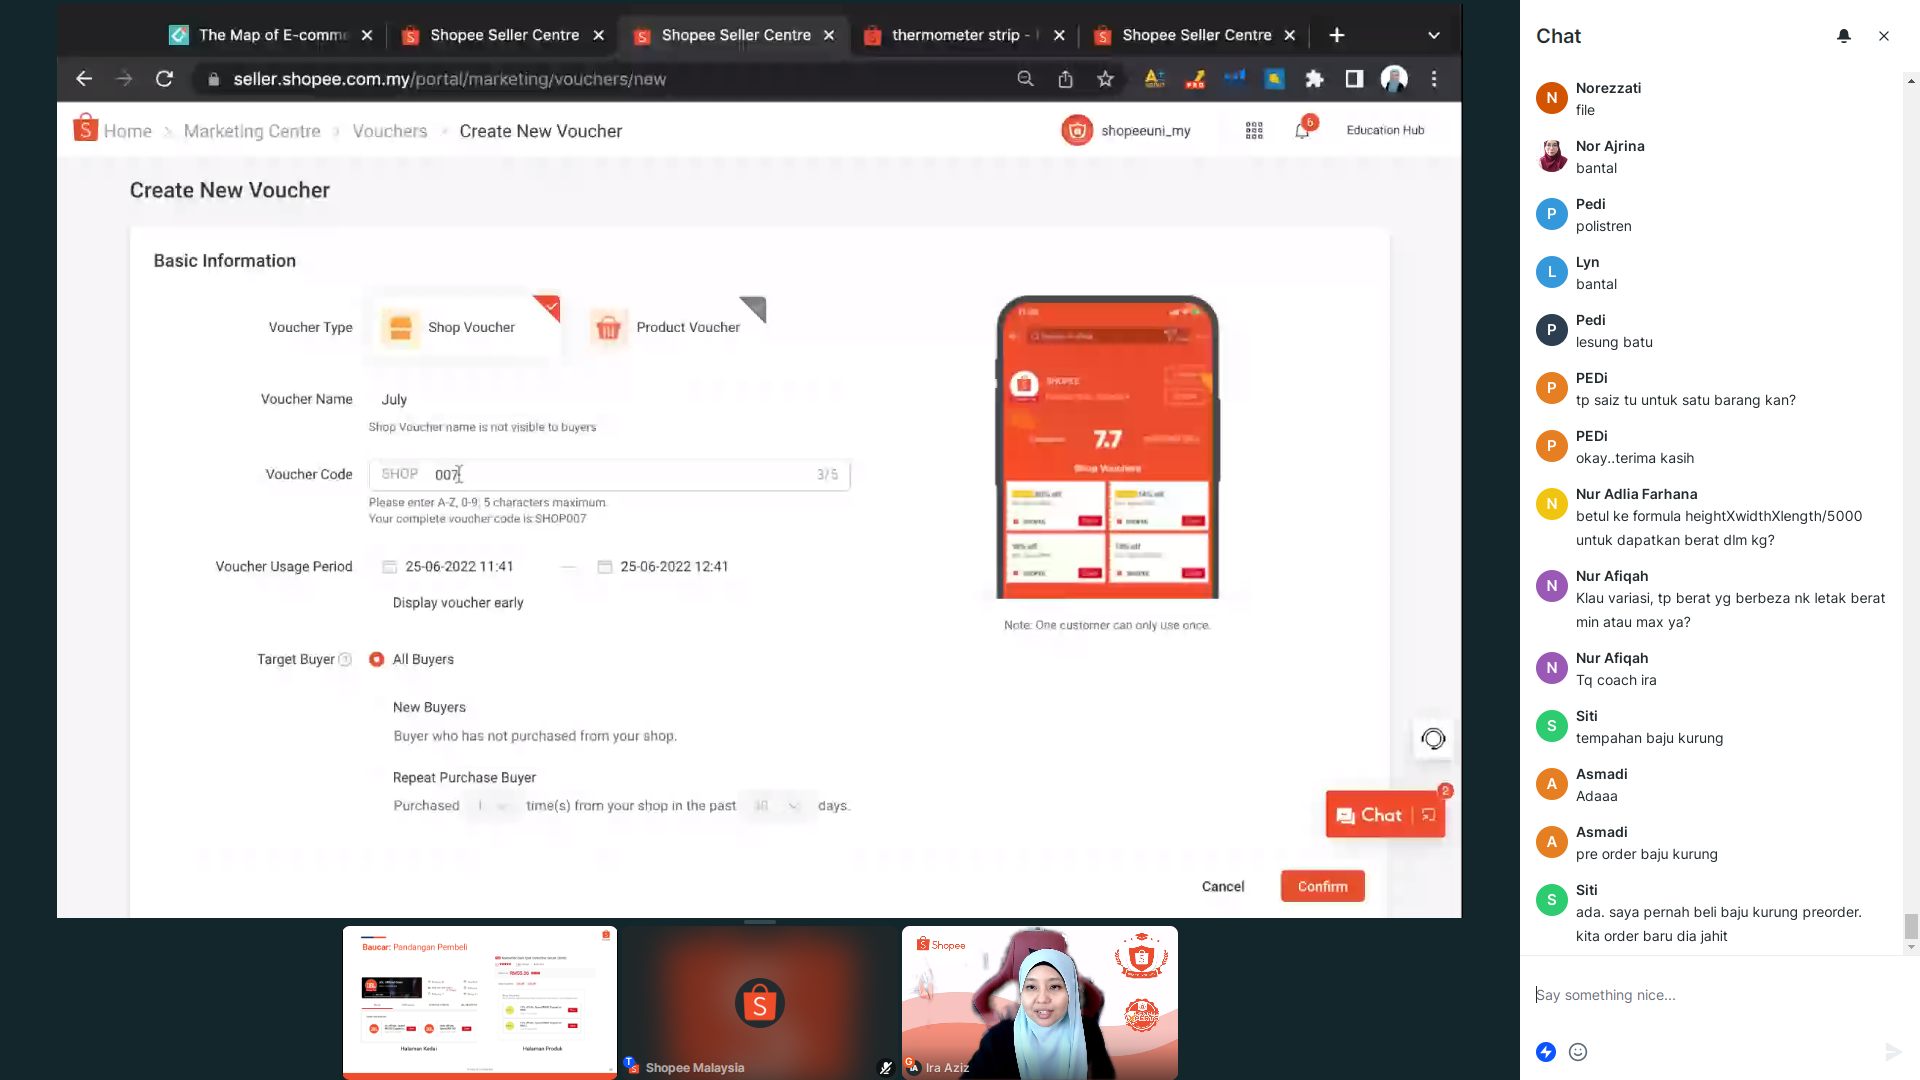Expand the tab search chevron
Image resolution: width=1920 pixels, height=1080 pixels.
pos(1434,35)
